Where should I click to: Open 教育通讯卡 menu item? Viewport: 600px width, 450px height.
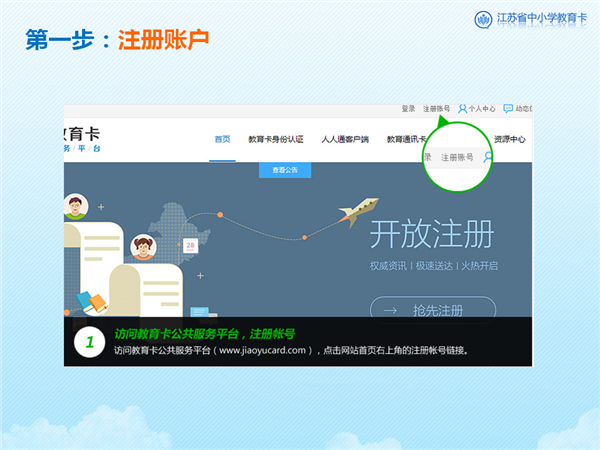click(x=406, y=139)
